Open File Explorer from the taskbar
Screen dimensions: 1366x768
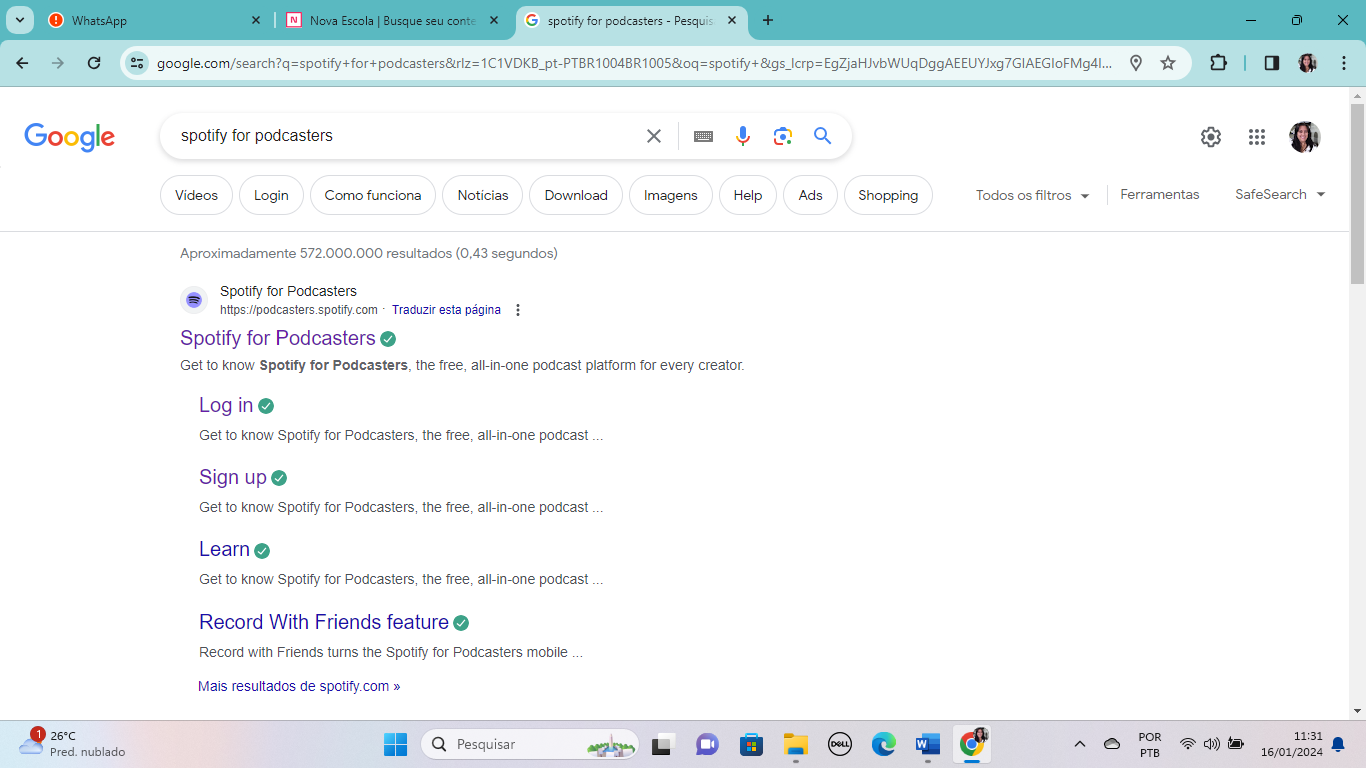(796, 744)
